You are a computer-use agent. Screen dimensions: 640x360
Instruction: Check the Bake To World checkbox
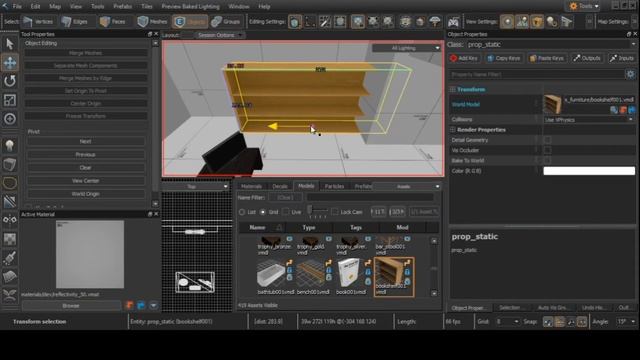pos(548,160)
